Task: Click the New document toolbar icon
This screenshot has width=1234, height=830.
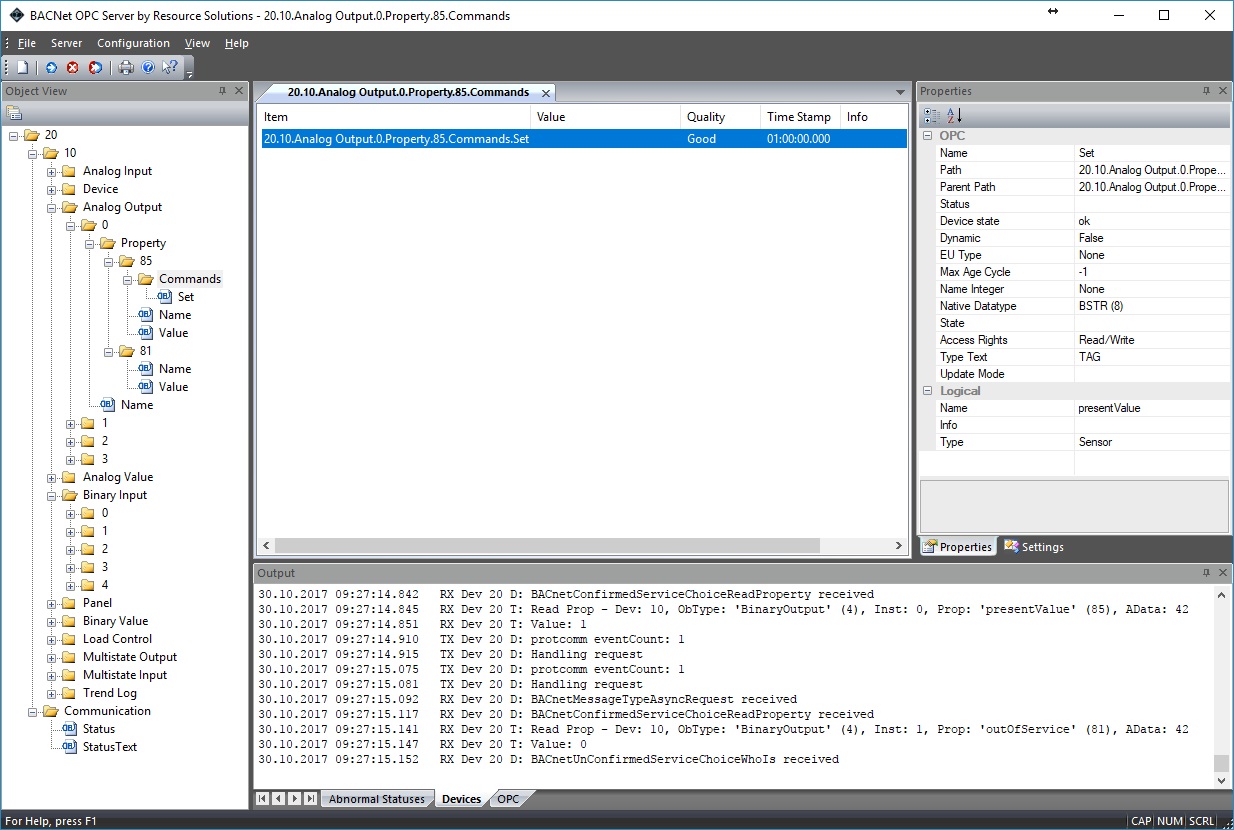Action: (22, 67)
